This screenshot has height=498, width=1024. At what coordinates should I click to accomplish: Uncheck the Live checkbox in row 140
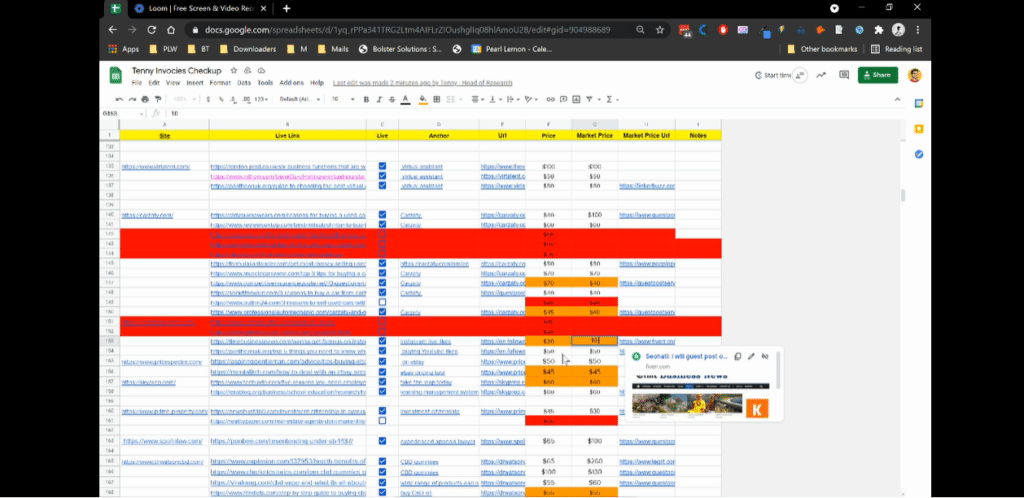(382, 214)
